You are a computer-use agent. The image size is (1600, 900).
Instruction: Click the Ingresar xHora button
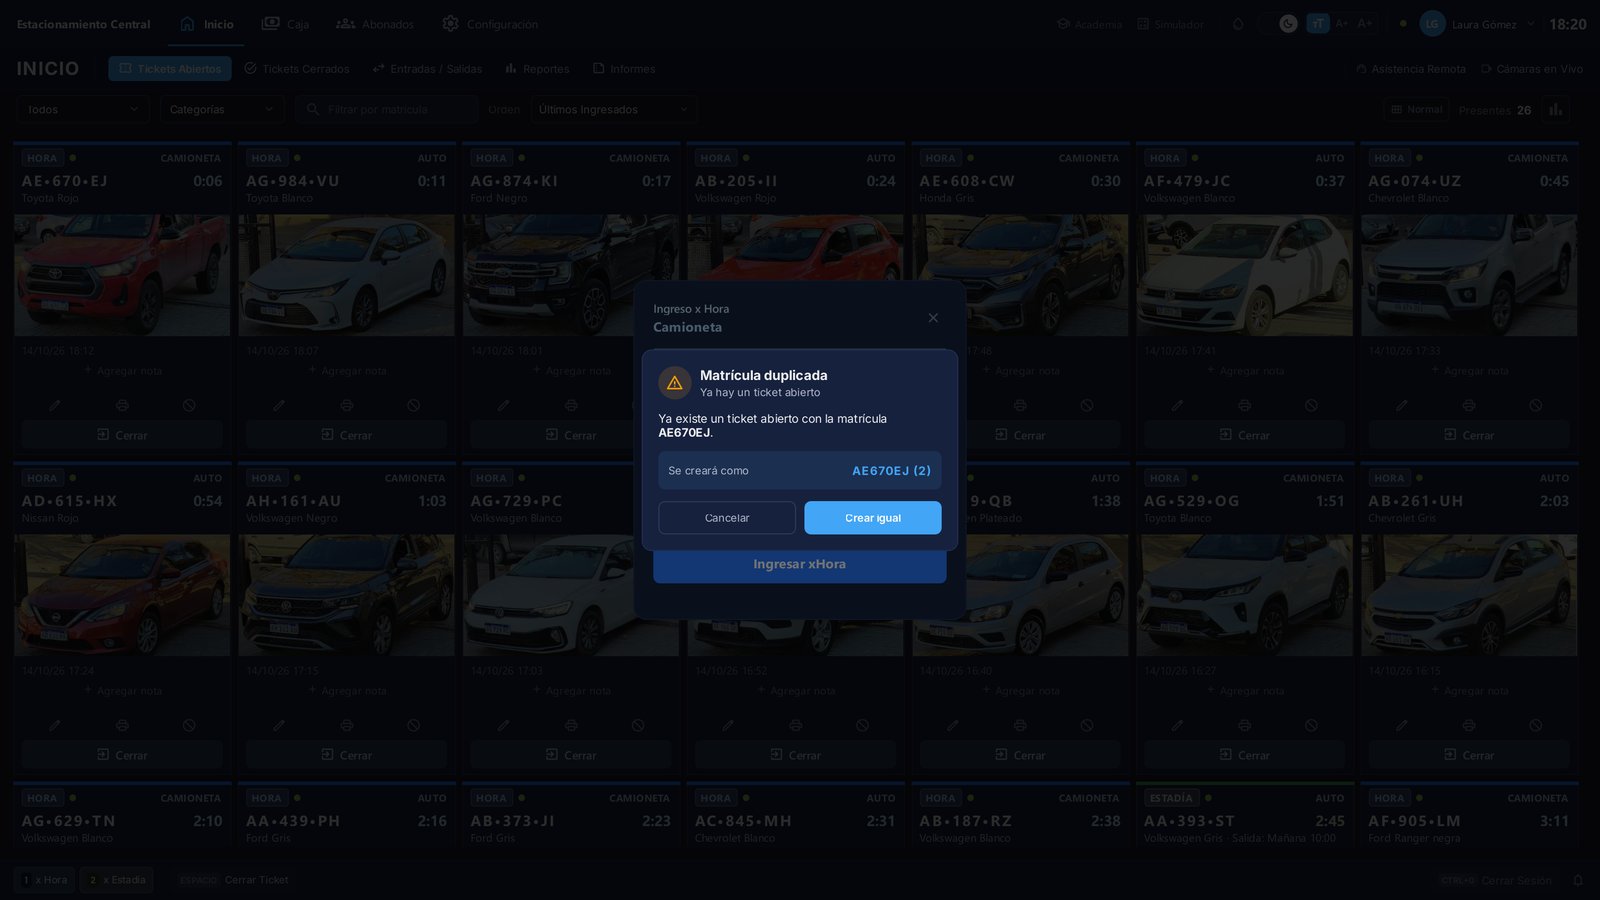[799, 564]
